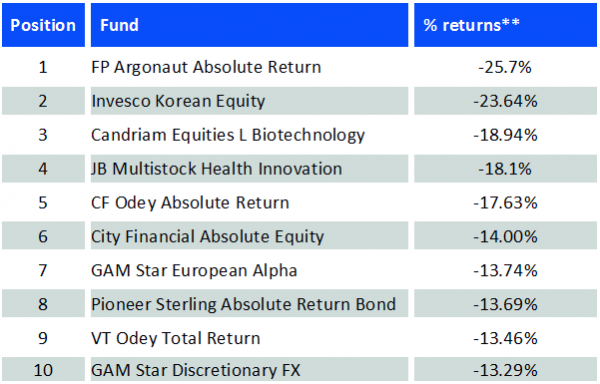The width and height of the screenshot is (600, 384).
Task: Click the -18.94% returns value
Action: coord(505,135)
